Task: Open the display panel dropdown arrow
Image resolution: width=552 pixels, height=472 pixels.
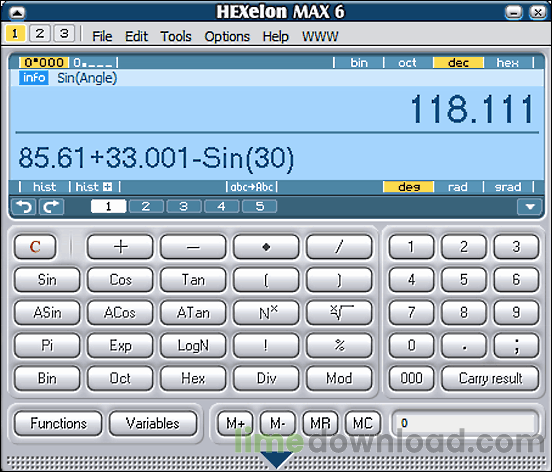Action: (x=529, y=207)
